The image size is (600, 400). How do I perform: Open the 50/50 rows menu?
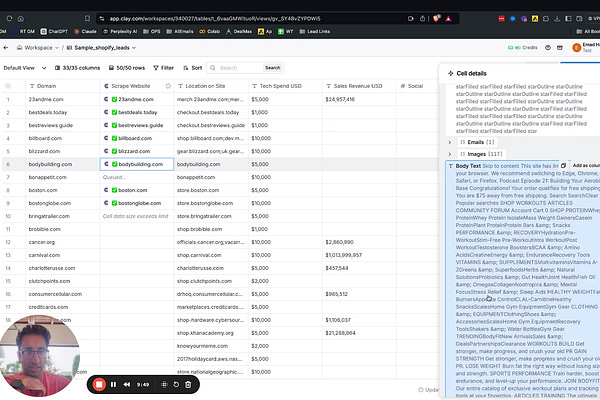coord(127,68)
